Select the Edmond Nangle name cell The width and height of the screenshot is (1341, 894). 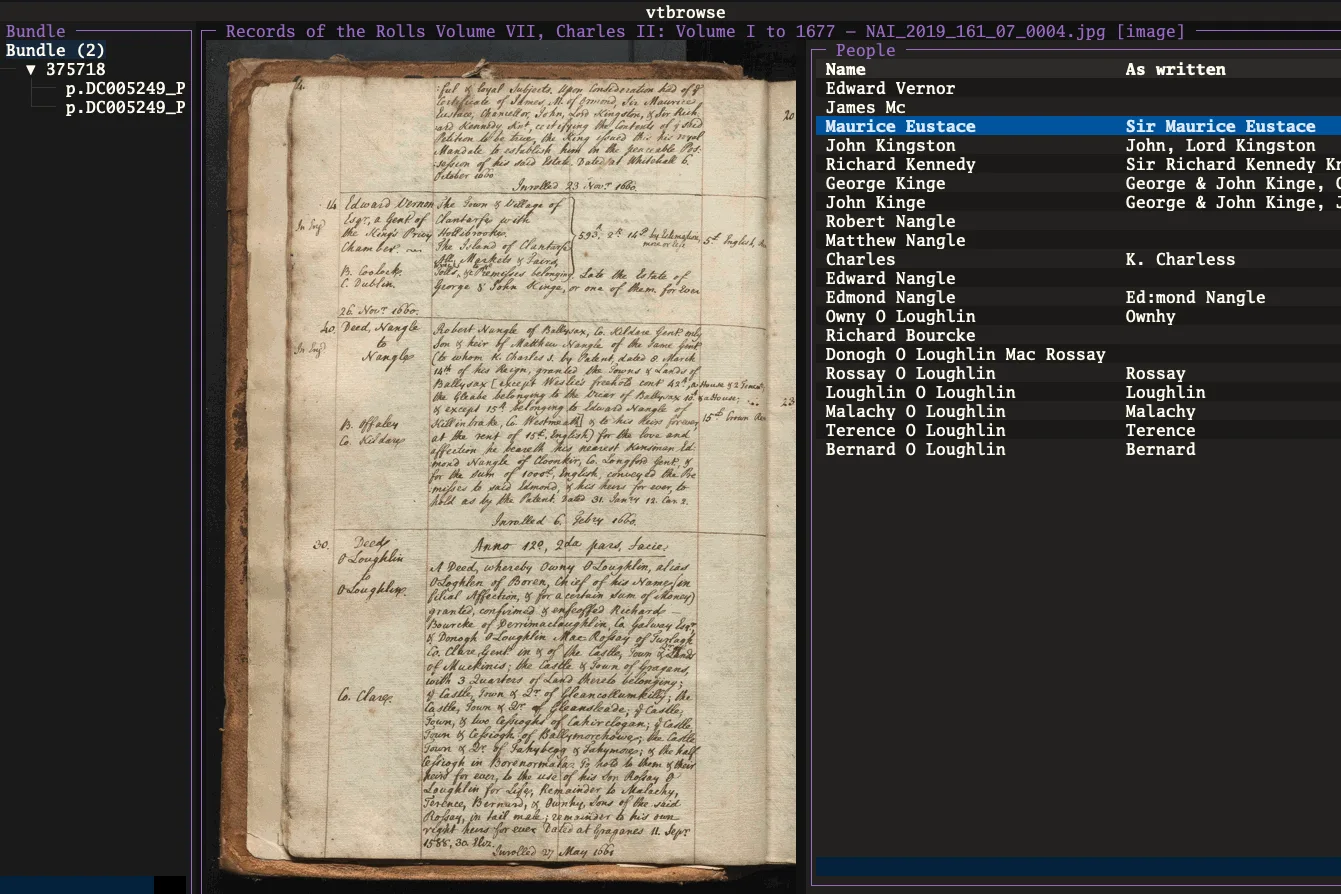(890, 297)
